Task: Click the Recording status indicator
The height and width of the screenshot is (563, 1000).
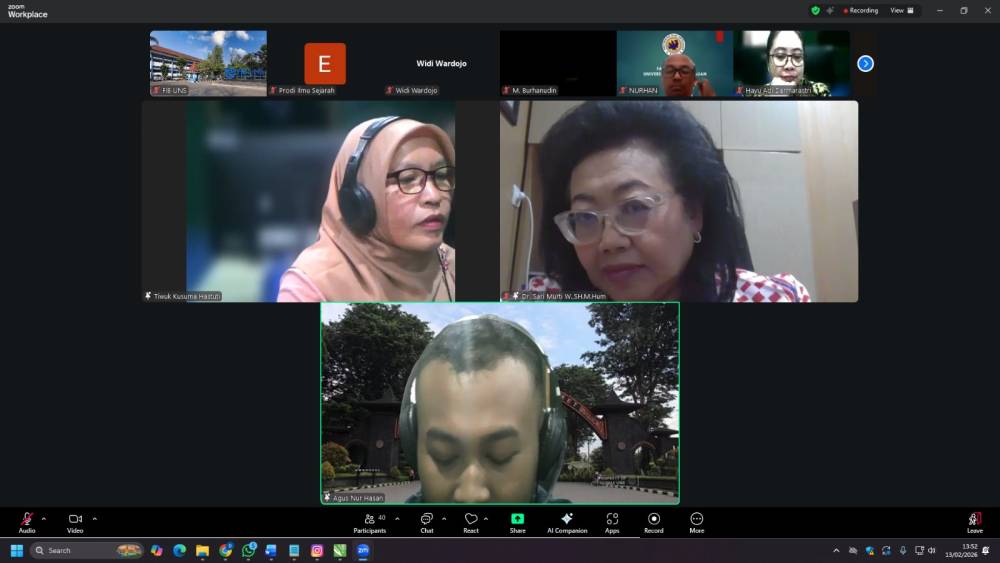Action: (860, 10)
